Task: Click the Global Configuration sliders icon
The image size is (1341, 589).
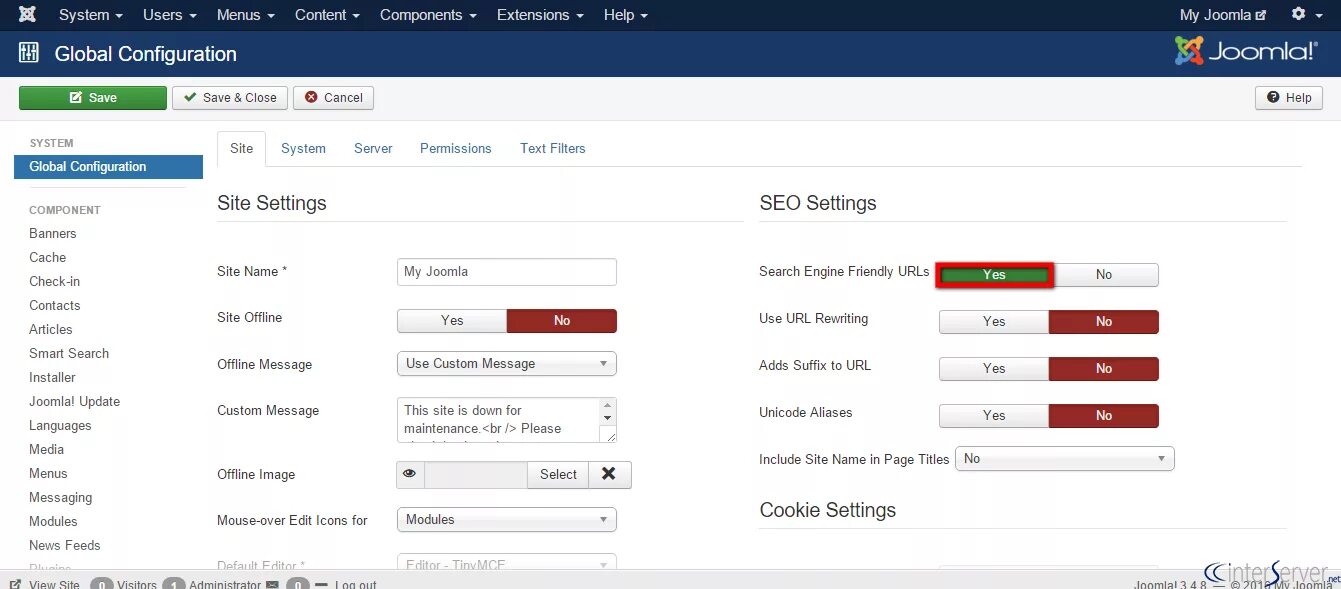Action: tap(28, 54)
